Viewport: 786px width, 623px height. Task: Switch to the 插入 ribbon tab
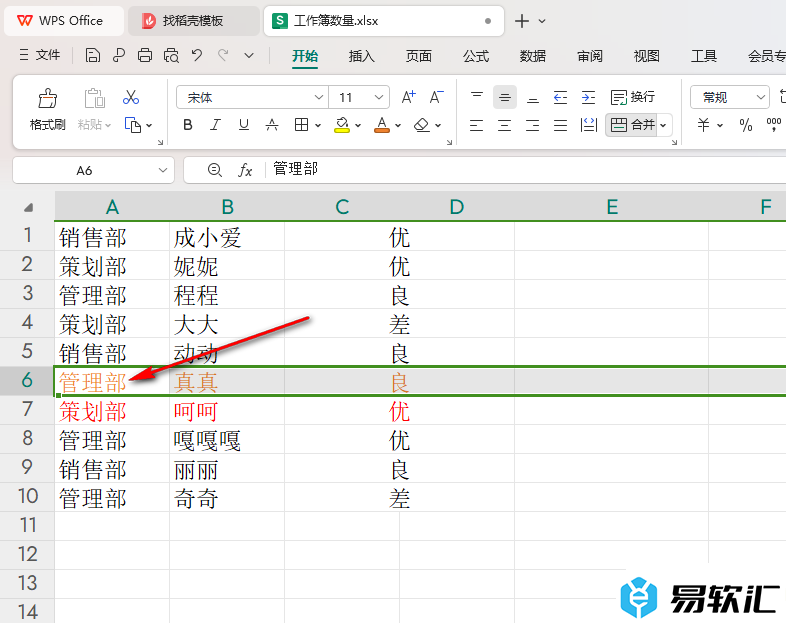361,56
